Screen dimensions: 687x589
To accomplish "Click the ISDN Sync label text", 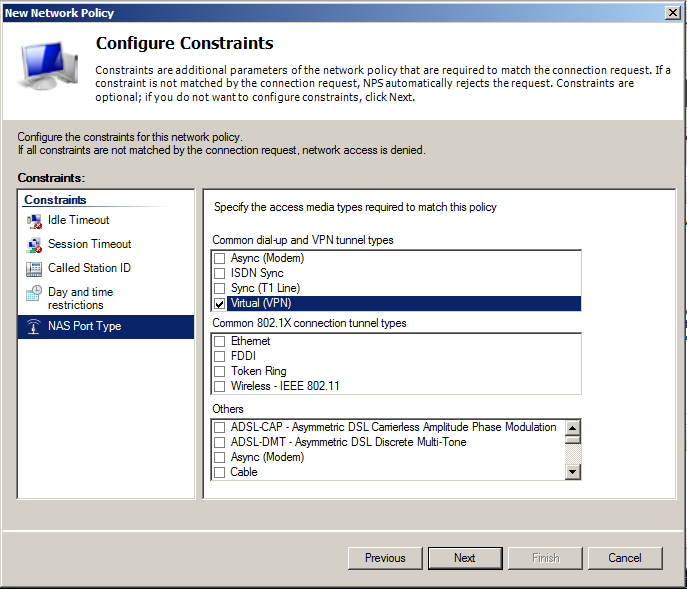I will pyautogui.click(x=257, y=273).
